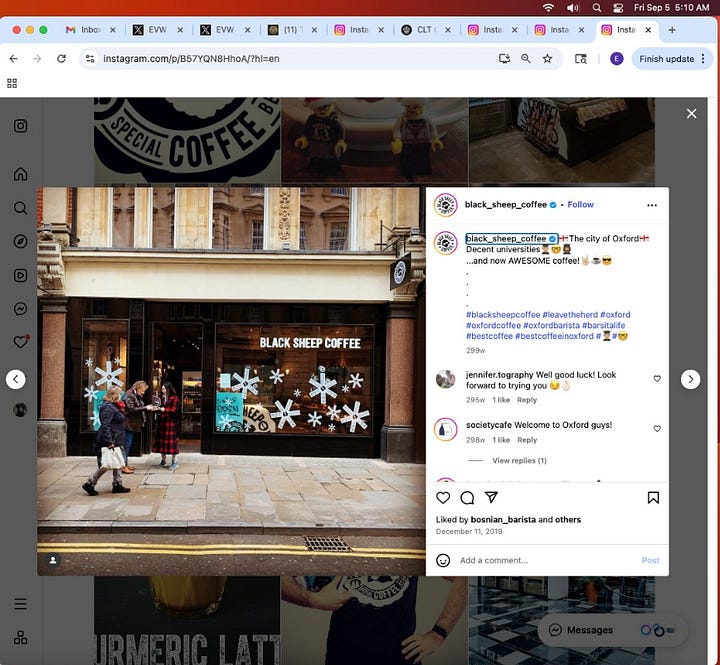Follow black_sheep_coffee

coord(580,204)
